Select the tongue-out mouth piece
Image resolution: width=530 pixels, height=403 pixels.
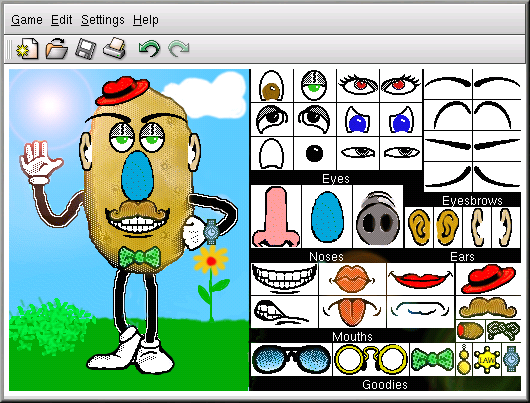tap(352, 311)
